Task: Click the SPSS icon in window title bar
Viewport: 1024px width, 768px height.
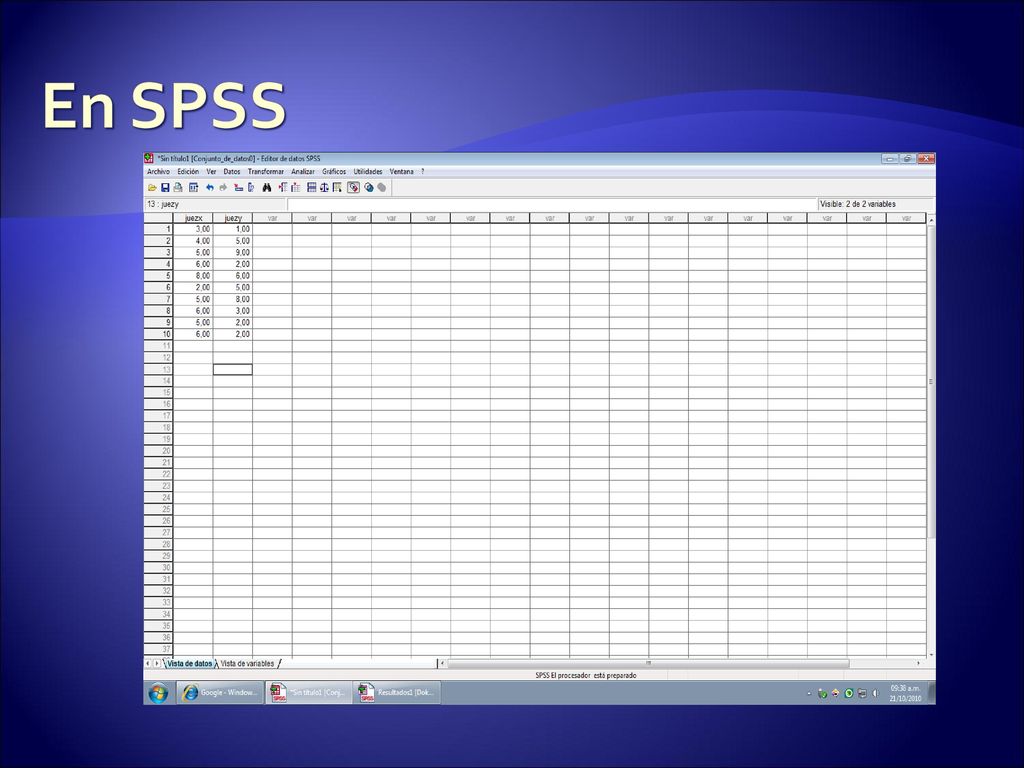Action: (149, 159)
